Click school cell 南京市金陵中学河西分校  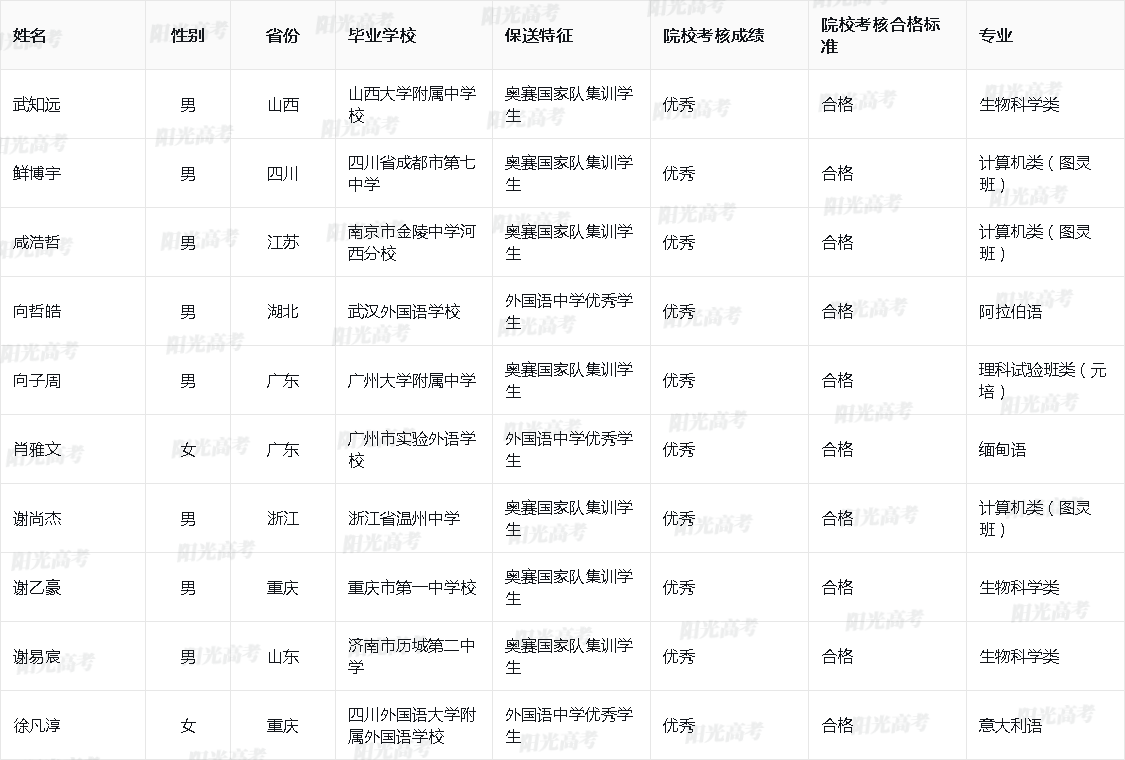pos(412,243)
